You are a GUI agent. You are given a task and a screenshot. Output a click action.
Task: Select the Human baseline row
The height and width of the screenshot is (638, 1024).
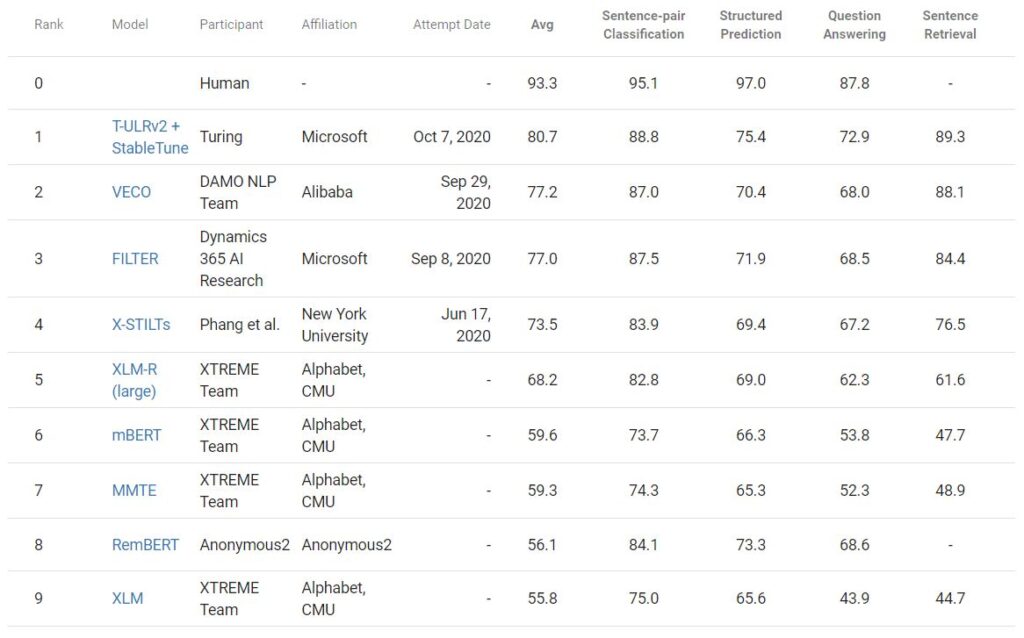pos(225,83)
